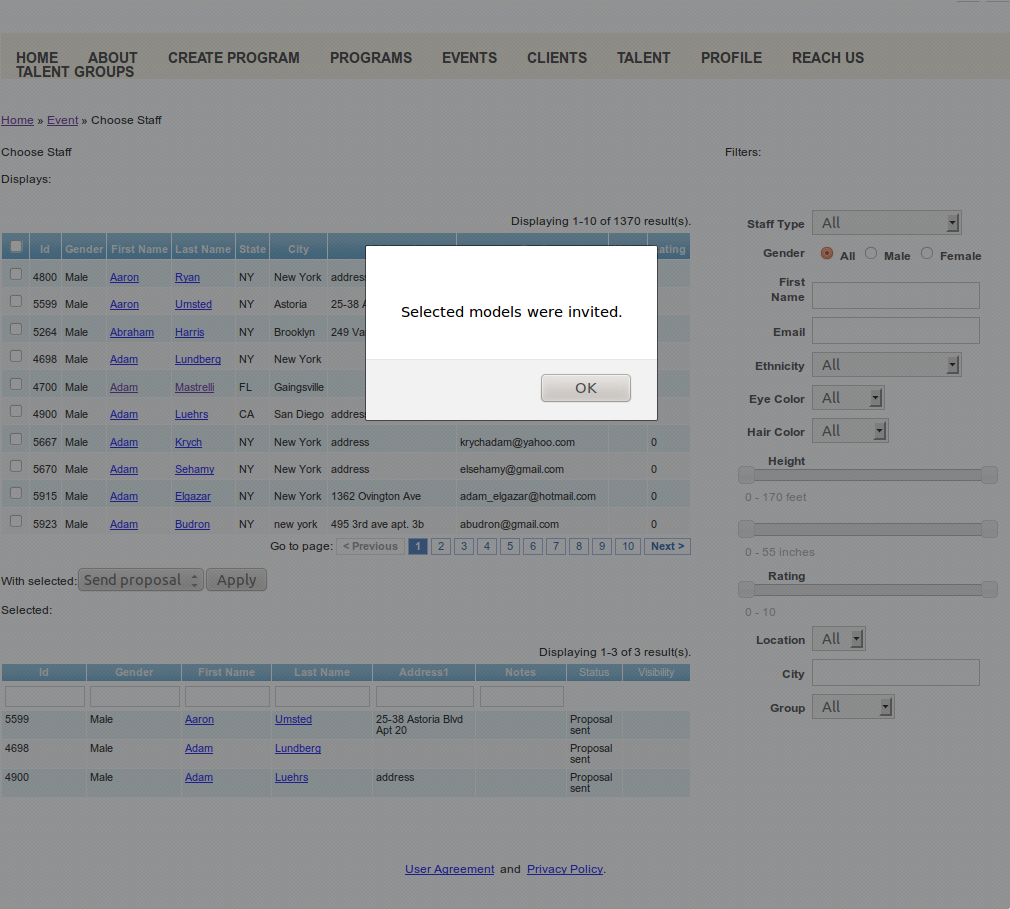The image size is (1010, 909).
Task: Check the row for Id 4700
Action: click(x=16, y=384)
